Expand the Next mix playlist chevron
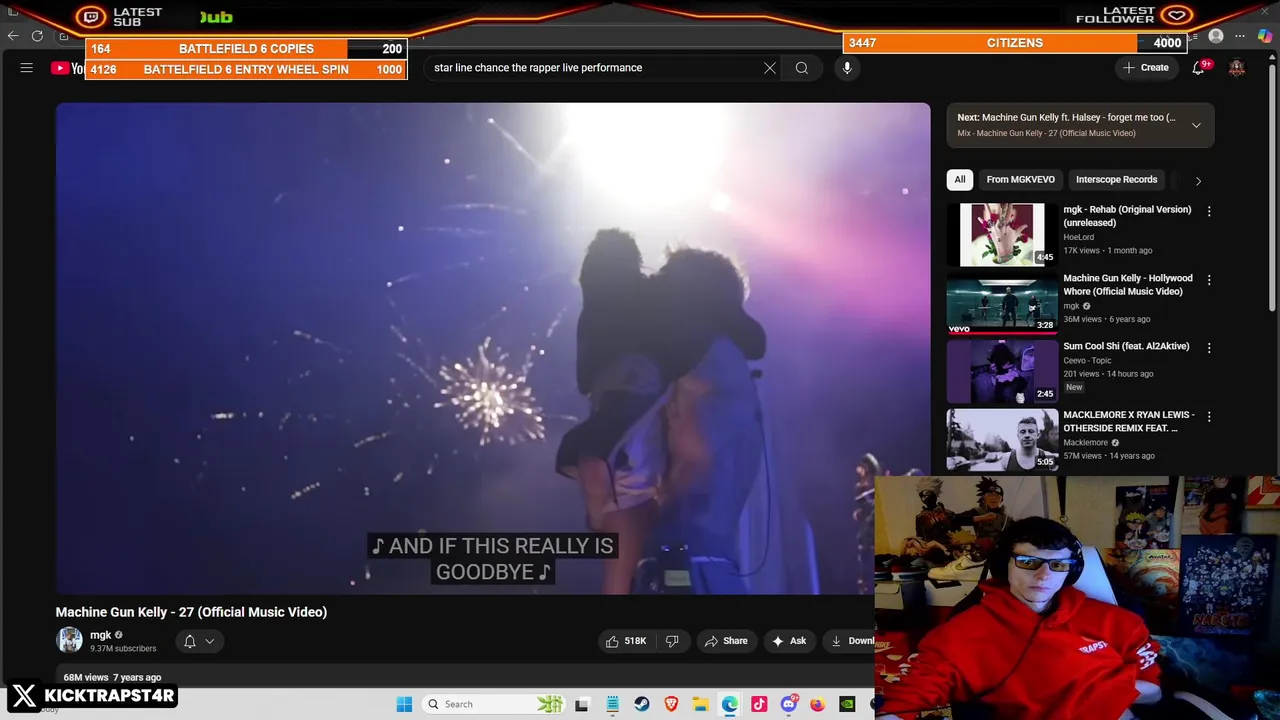This screenshot has width=1280, height=720. pyautogui.click(x=1196, y=125)
